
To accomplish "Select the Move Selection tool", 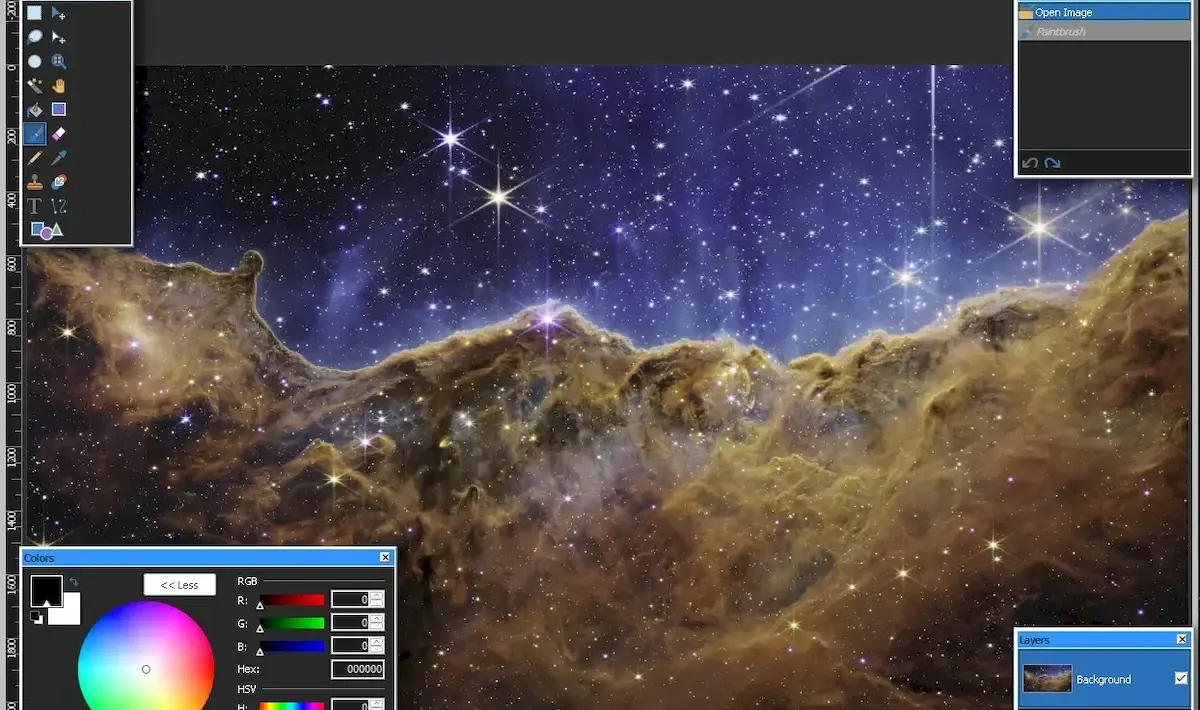I will click(59, 37).
